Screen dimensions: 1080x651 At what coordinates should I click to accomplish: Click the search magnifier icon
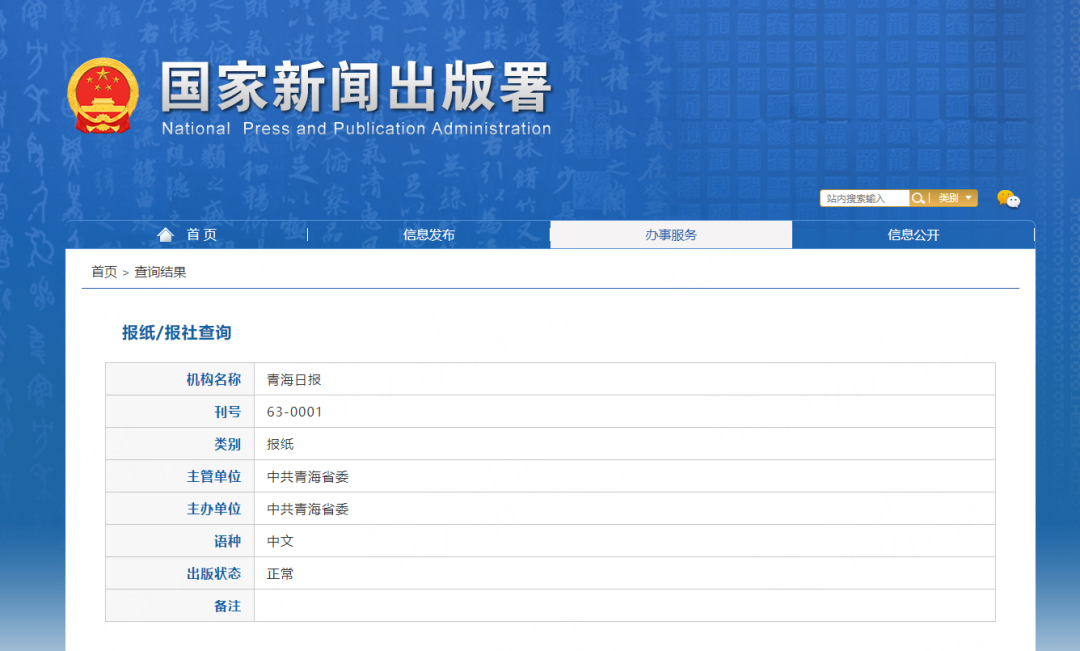coord(917,198)
